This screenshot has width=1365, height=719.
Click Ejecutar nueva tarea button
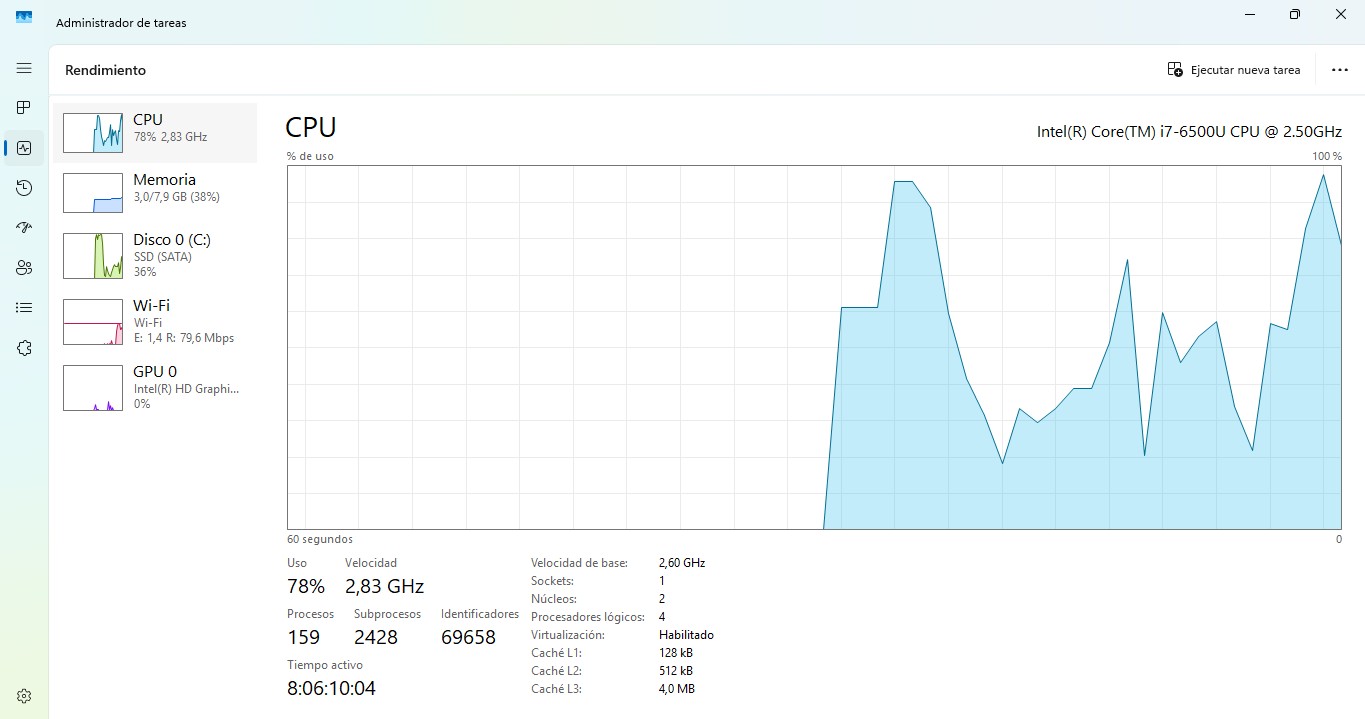pyautogui.click(x=1234, y=70)
